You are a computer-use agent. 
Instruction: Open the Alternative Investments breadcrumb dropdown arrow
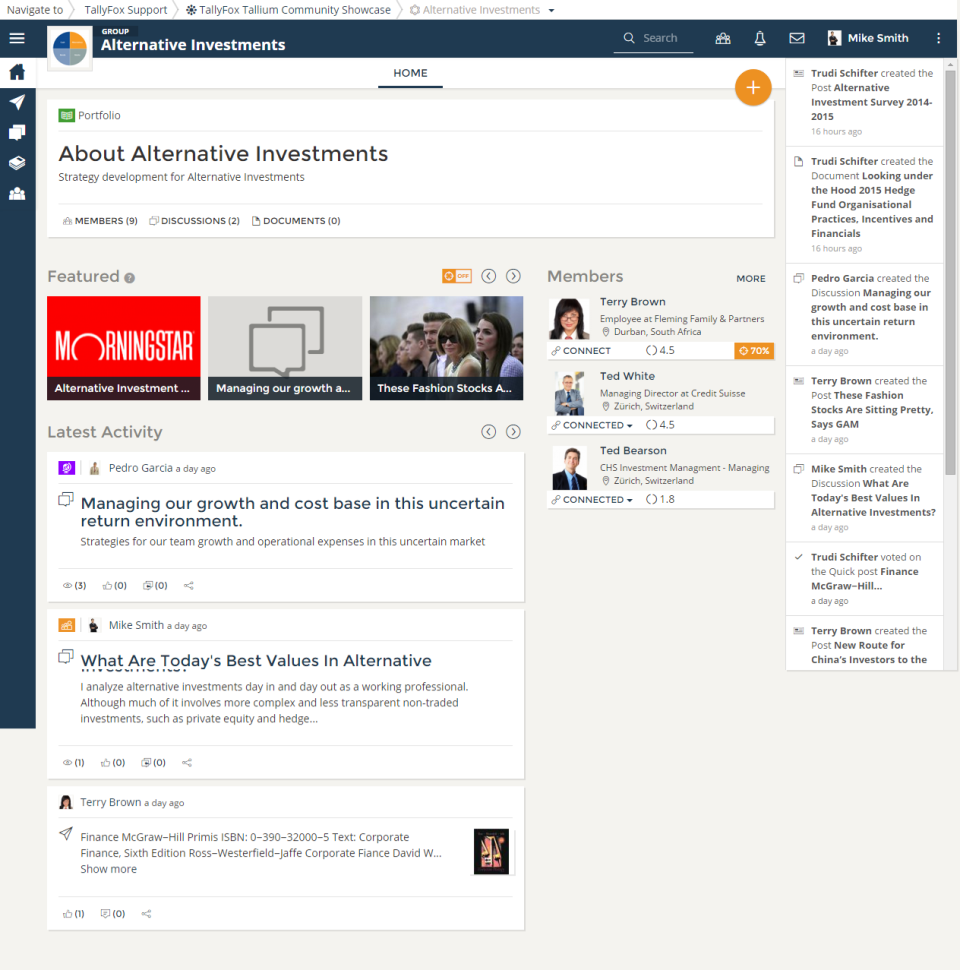tap(551, 10)
